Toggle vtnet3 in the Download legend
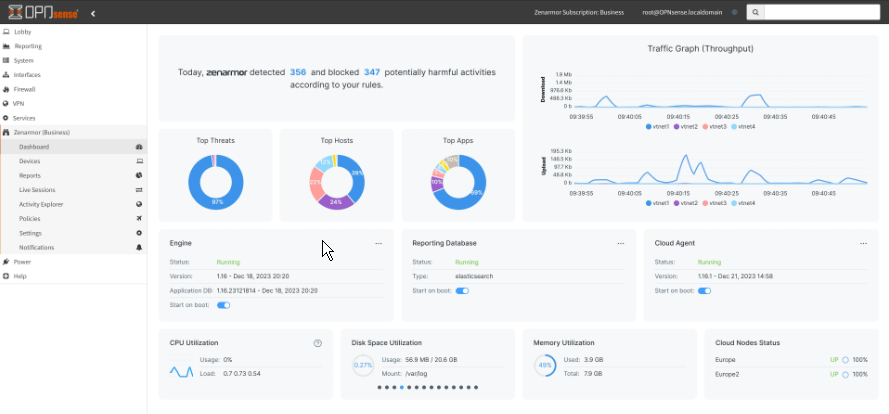Viewport: 889px width, 414px height. click(x=714, y=126)
